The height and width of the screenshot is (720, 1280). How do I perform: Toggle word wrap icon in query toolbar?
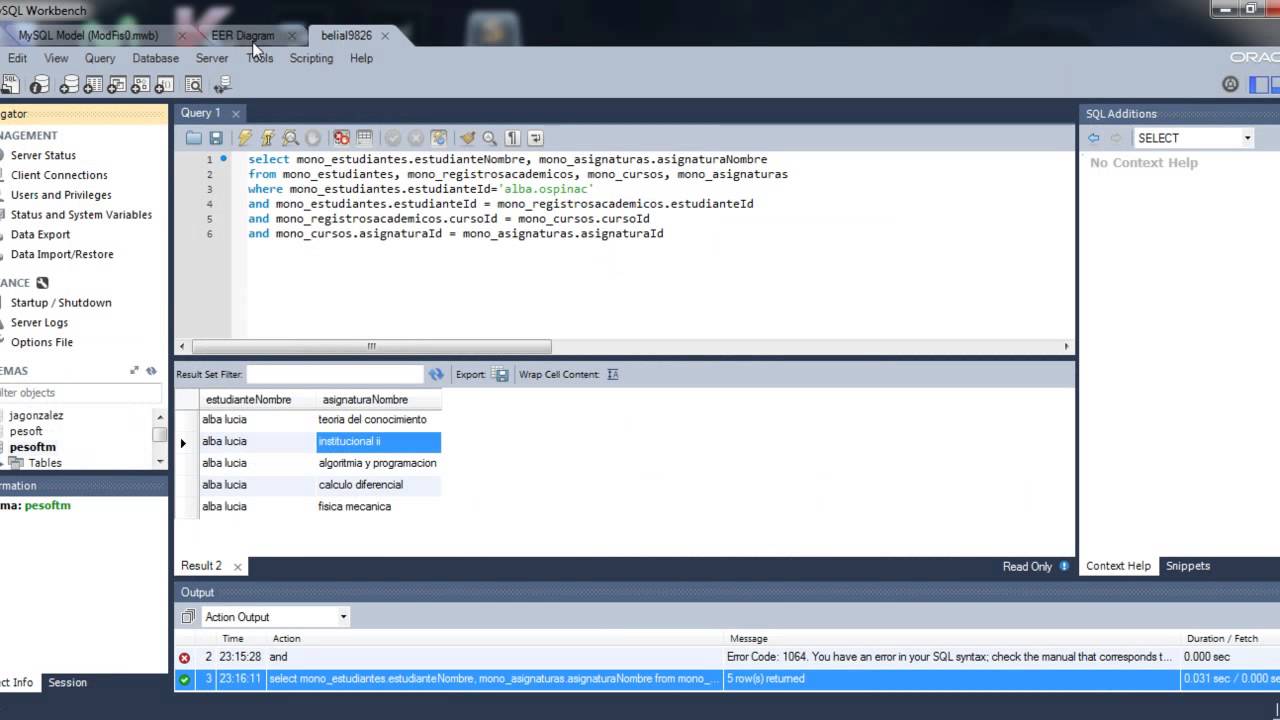(x=535, y=138)
